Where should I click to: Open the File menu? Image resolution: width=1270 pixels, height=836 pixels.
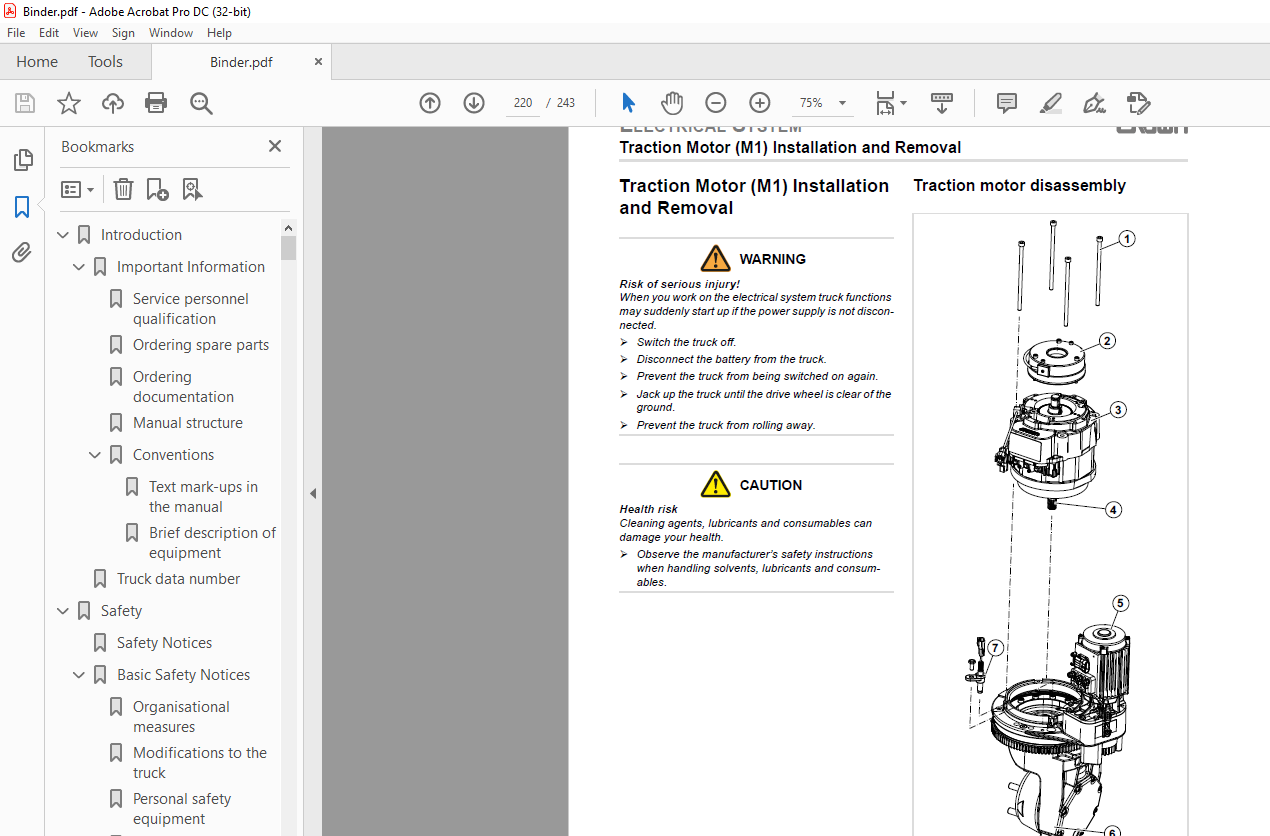tap(16, 33)
